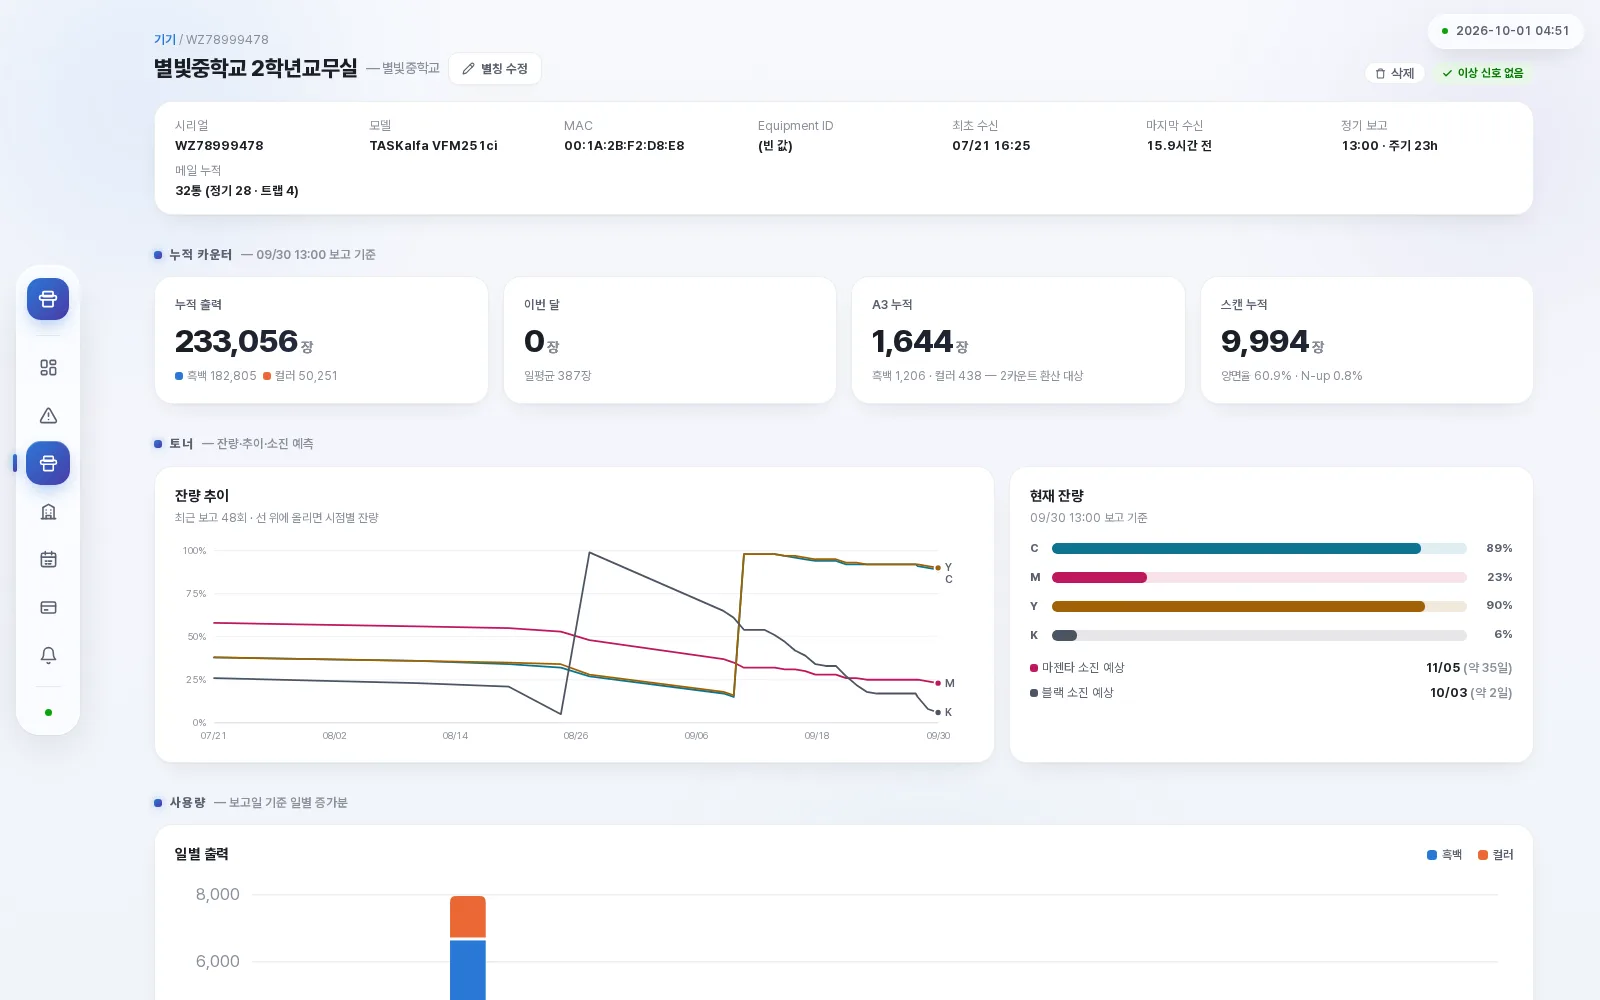Open the calendar icon in sidebar
1600x1000 pixels.
pyautogui.click(x=48, y=560)
